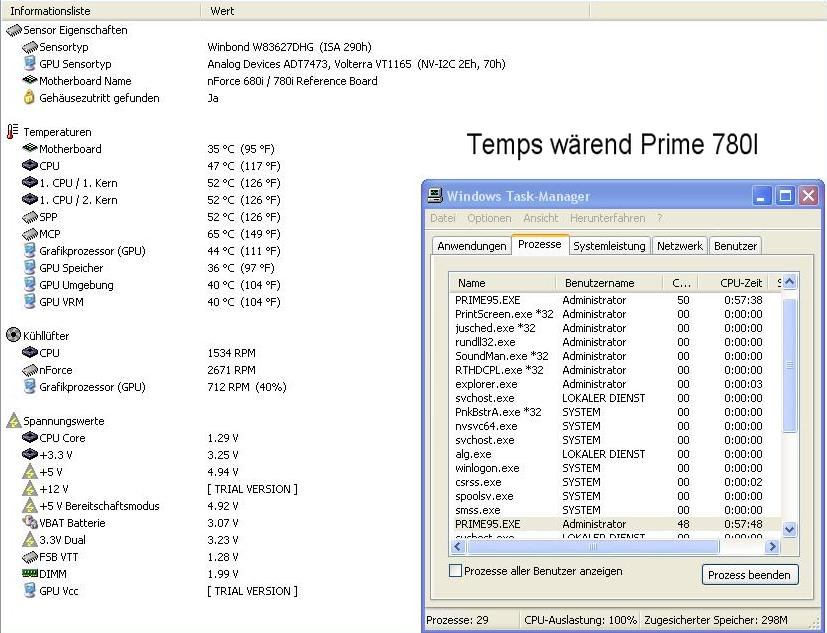Click the +5 V Bereitschaftsmodus row
Image resolution: width=827 pixels, height=633 pixels.
(132, 505)
